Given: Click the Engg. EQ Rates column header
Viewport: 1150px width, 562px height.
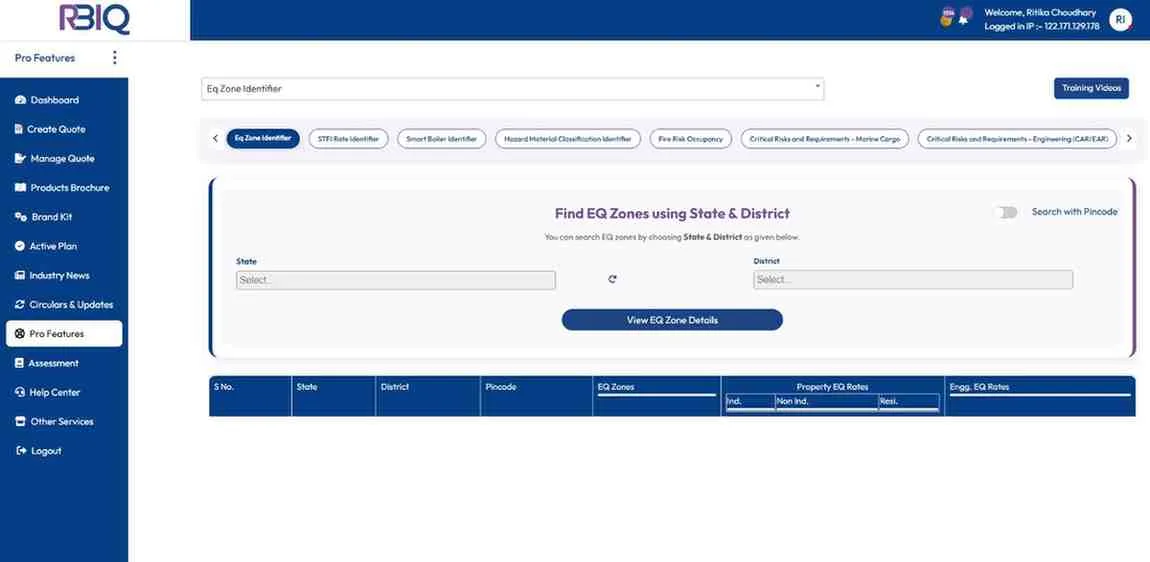Looking at the screenshot, I should (1039, 396).
